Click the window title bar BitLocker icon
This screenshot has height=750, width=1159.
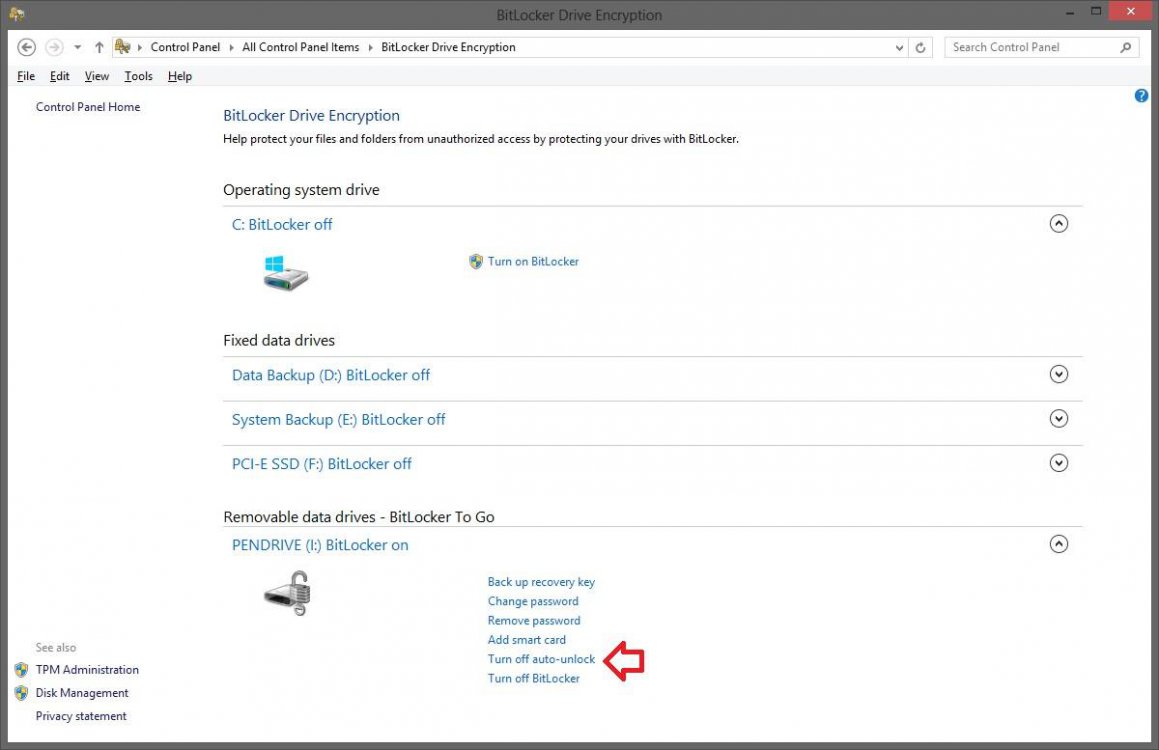click(x=17, y=14)
